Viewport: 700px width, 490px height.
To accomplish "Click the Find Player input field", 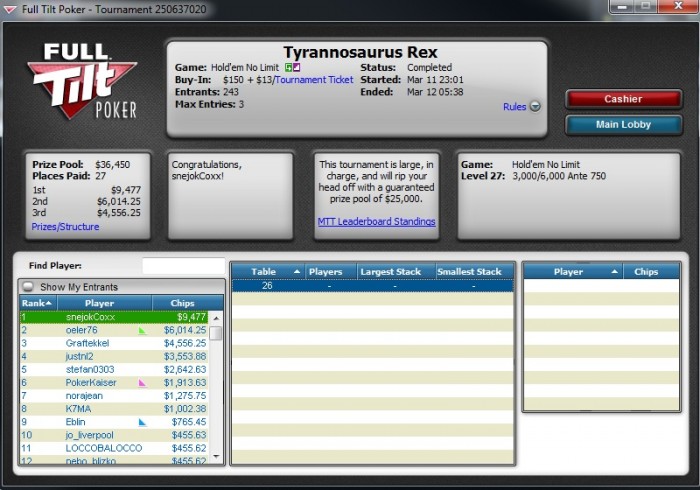I will [x=183, y=266].
